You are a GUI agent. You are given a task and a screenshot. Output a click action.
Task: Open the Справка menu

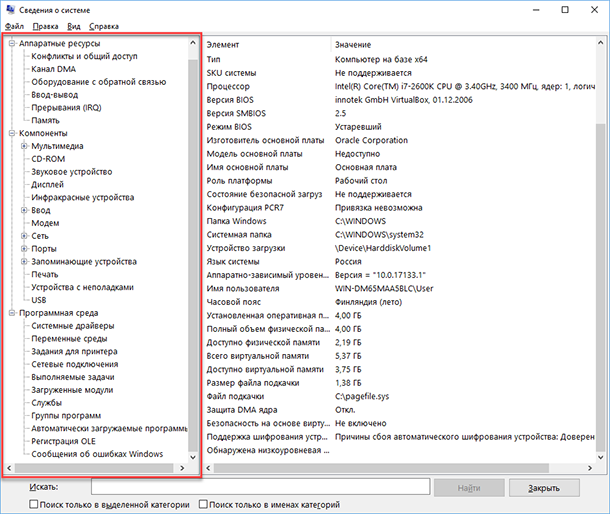104,26
